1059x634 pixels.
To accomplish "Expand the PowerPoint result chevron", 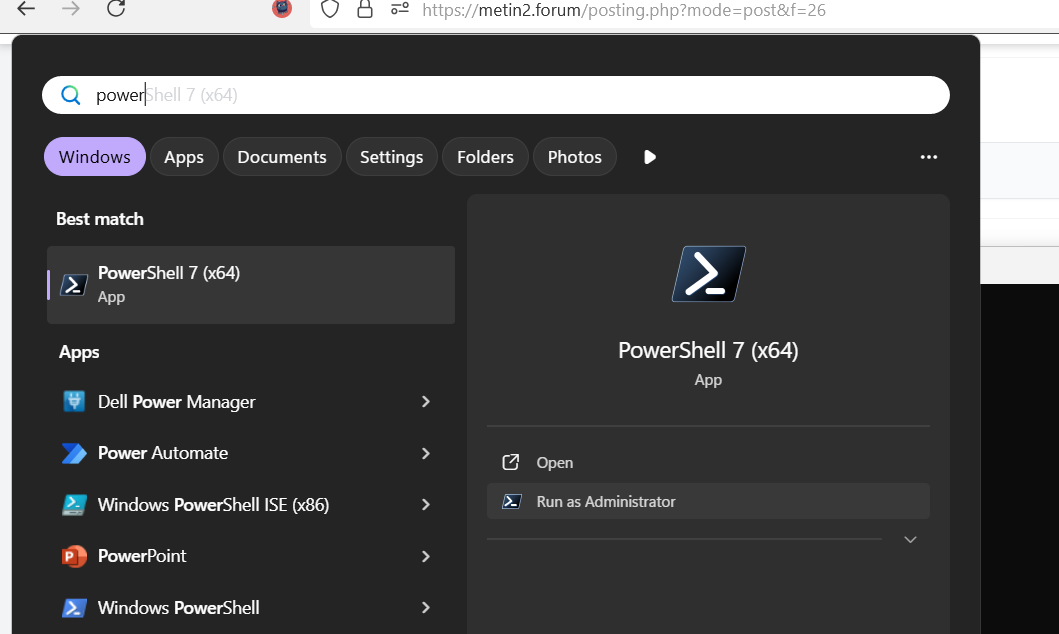I will tap(425, 556).
